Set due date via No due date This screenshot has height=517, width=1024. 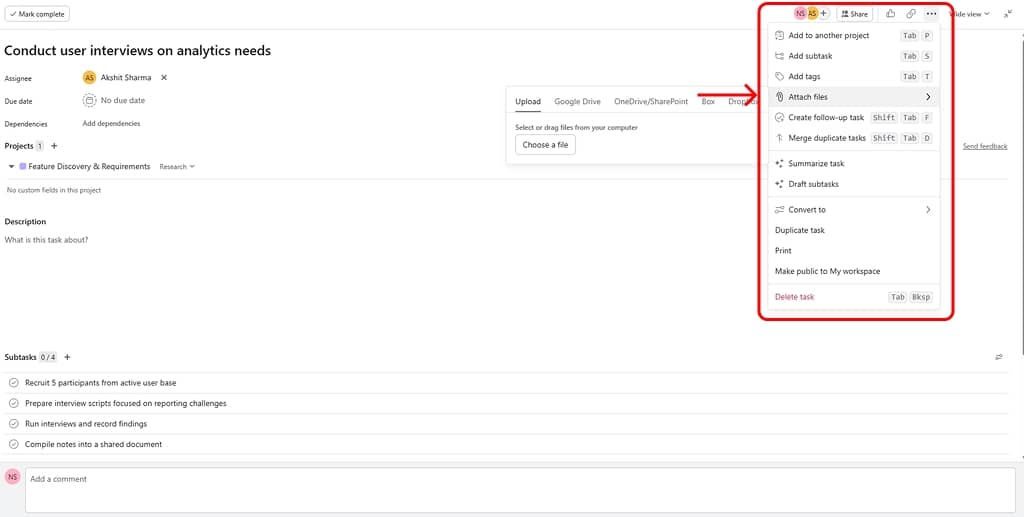click(123, 101)
